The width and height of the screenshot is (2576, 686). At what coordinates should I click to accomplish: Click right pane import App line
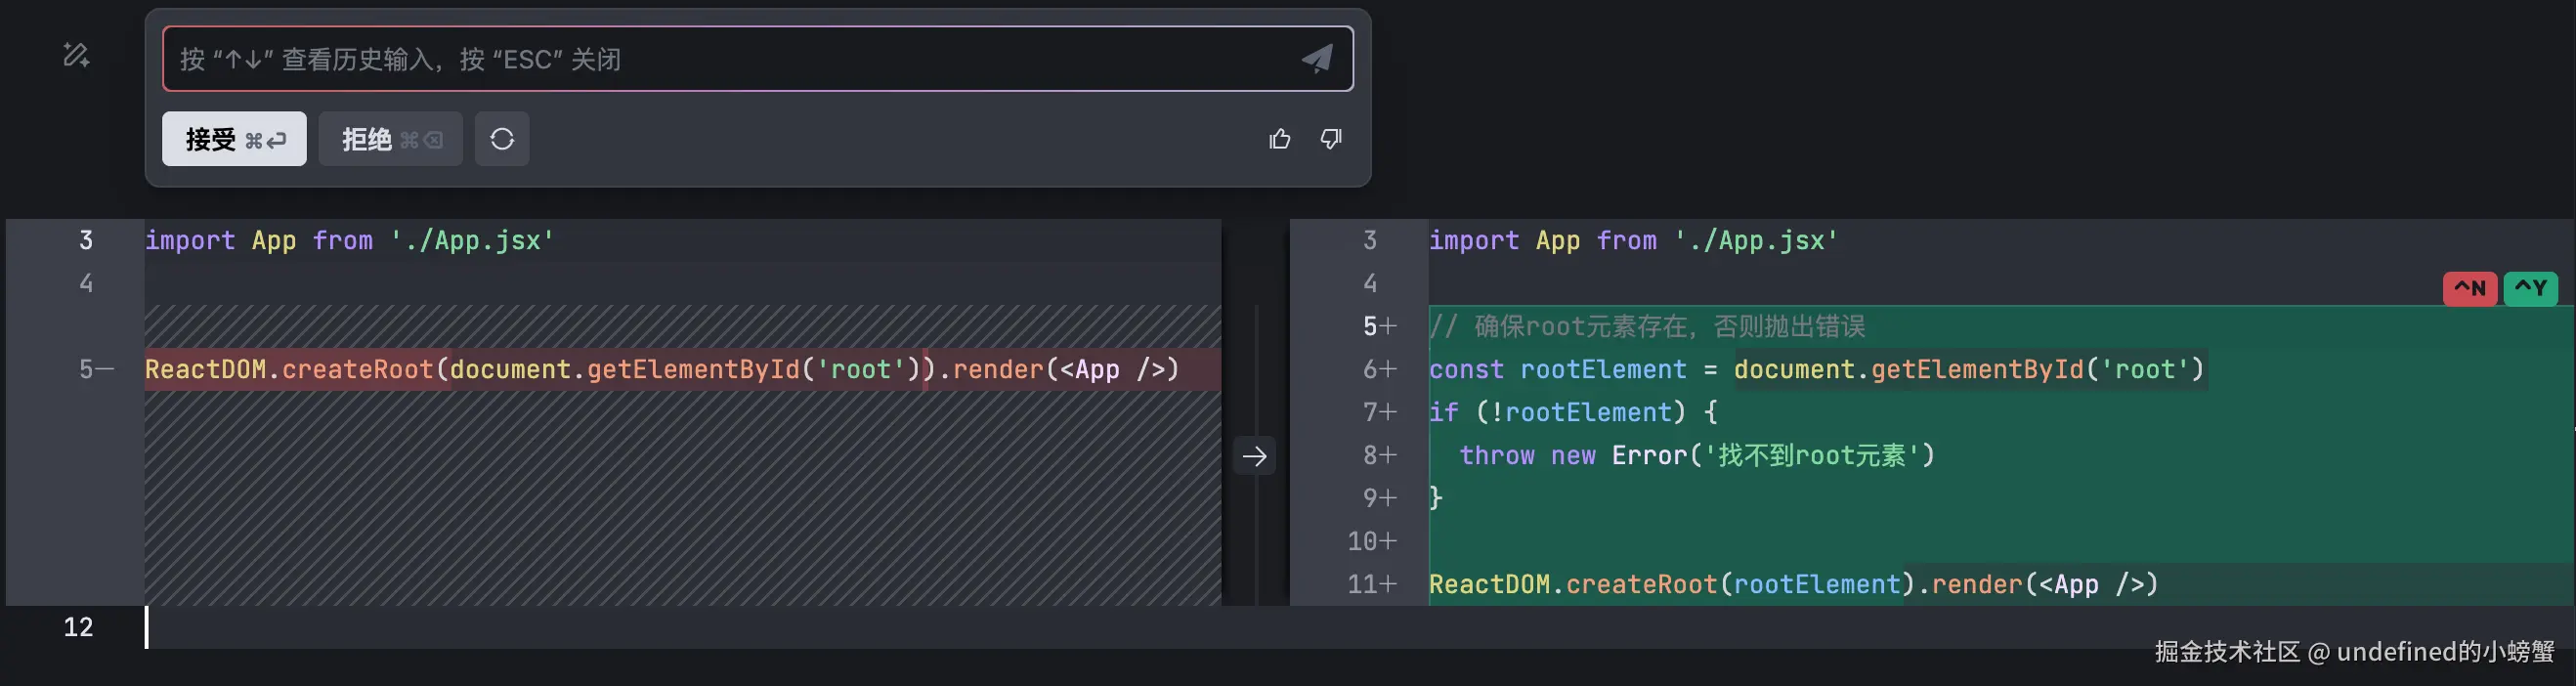pos(1633,241)
